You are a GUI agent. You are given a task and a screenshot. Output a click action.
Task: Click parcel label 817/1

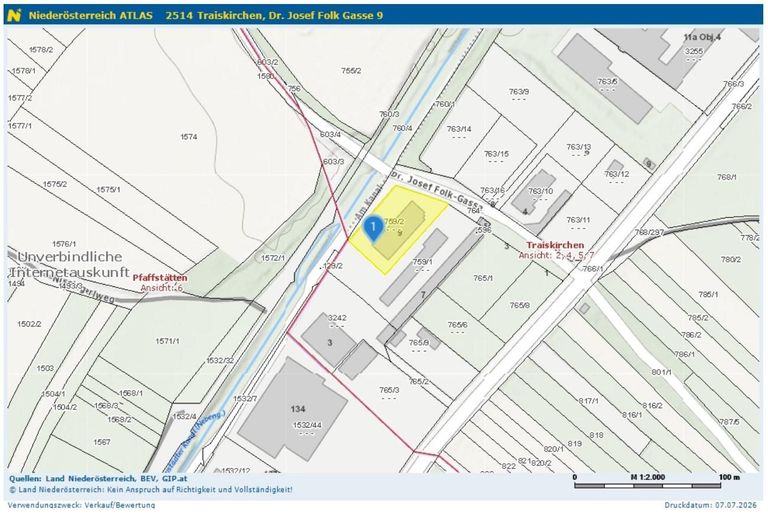(x=588, y=401)
